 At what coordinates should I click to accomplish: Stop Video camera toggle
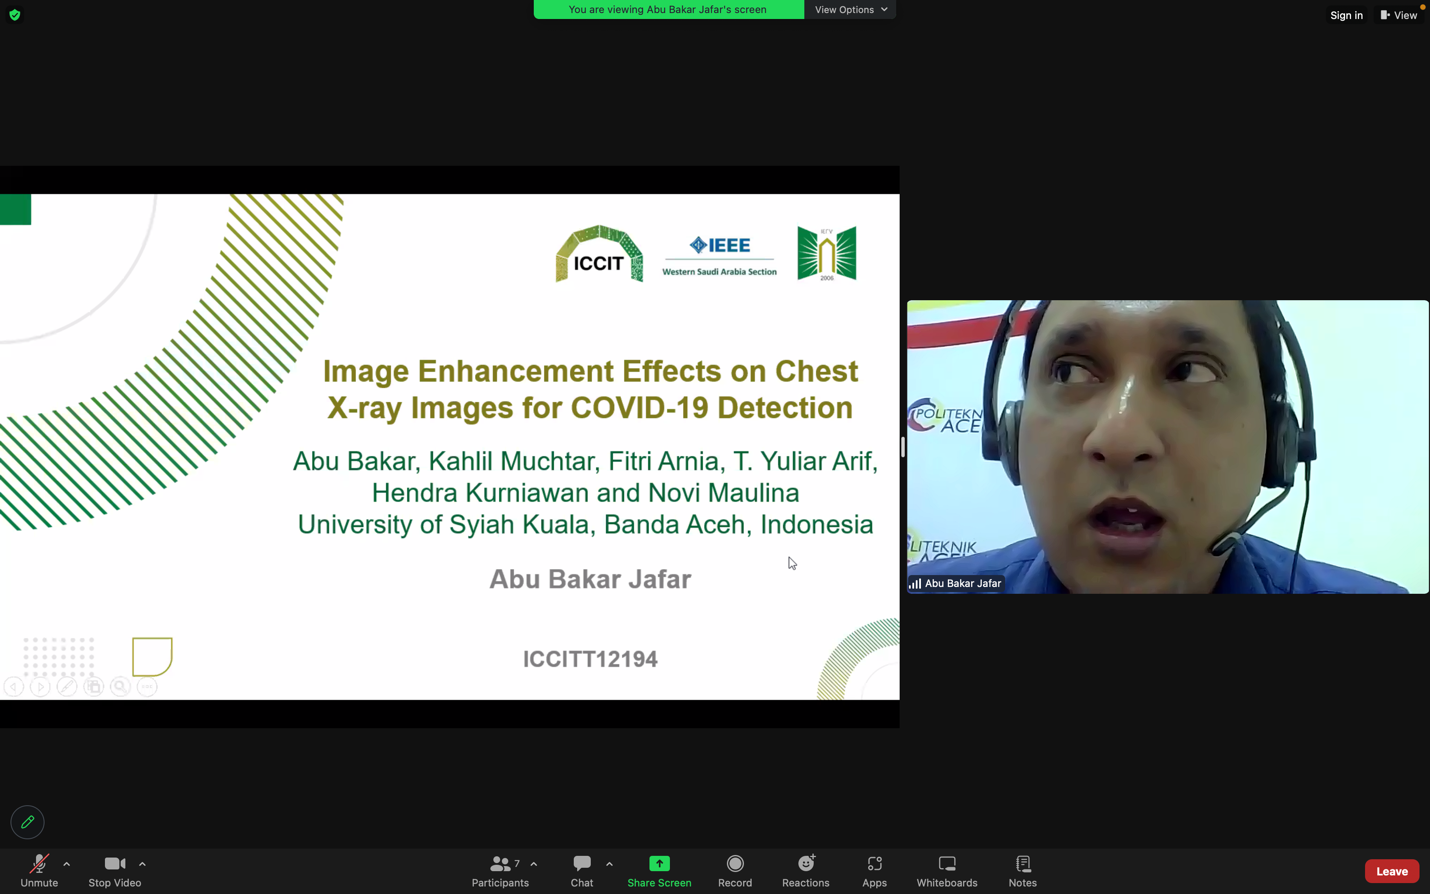[x=114, y=870]
